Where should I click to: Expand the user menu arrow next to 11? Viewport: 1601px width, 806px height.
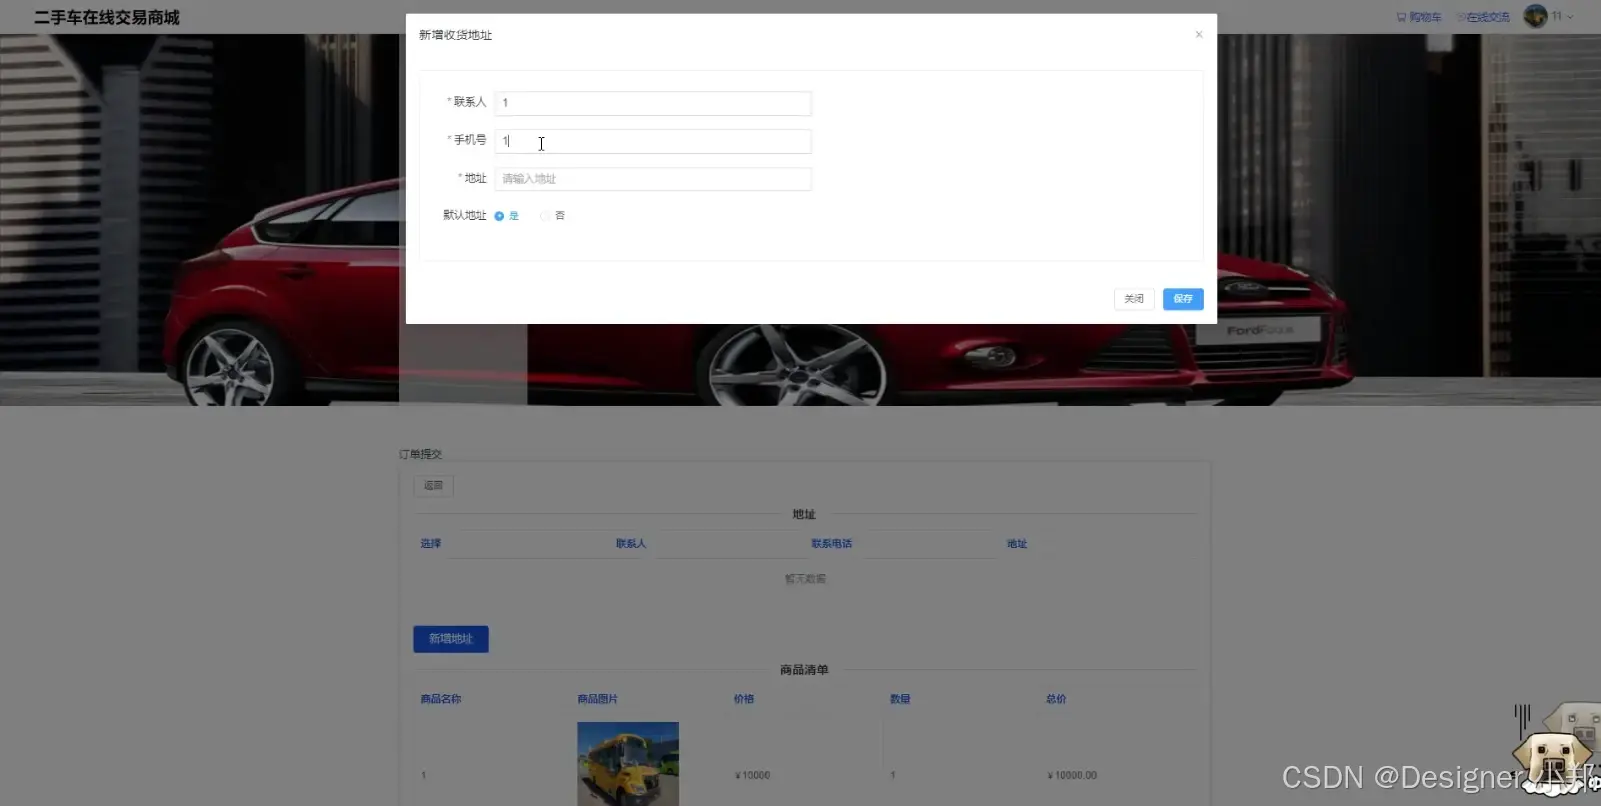tap(1570, 17)
